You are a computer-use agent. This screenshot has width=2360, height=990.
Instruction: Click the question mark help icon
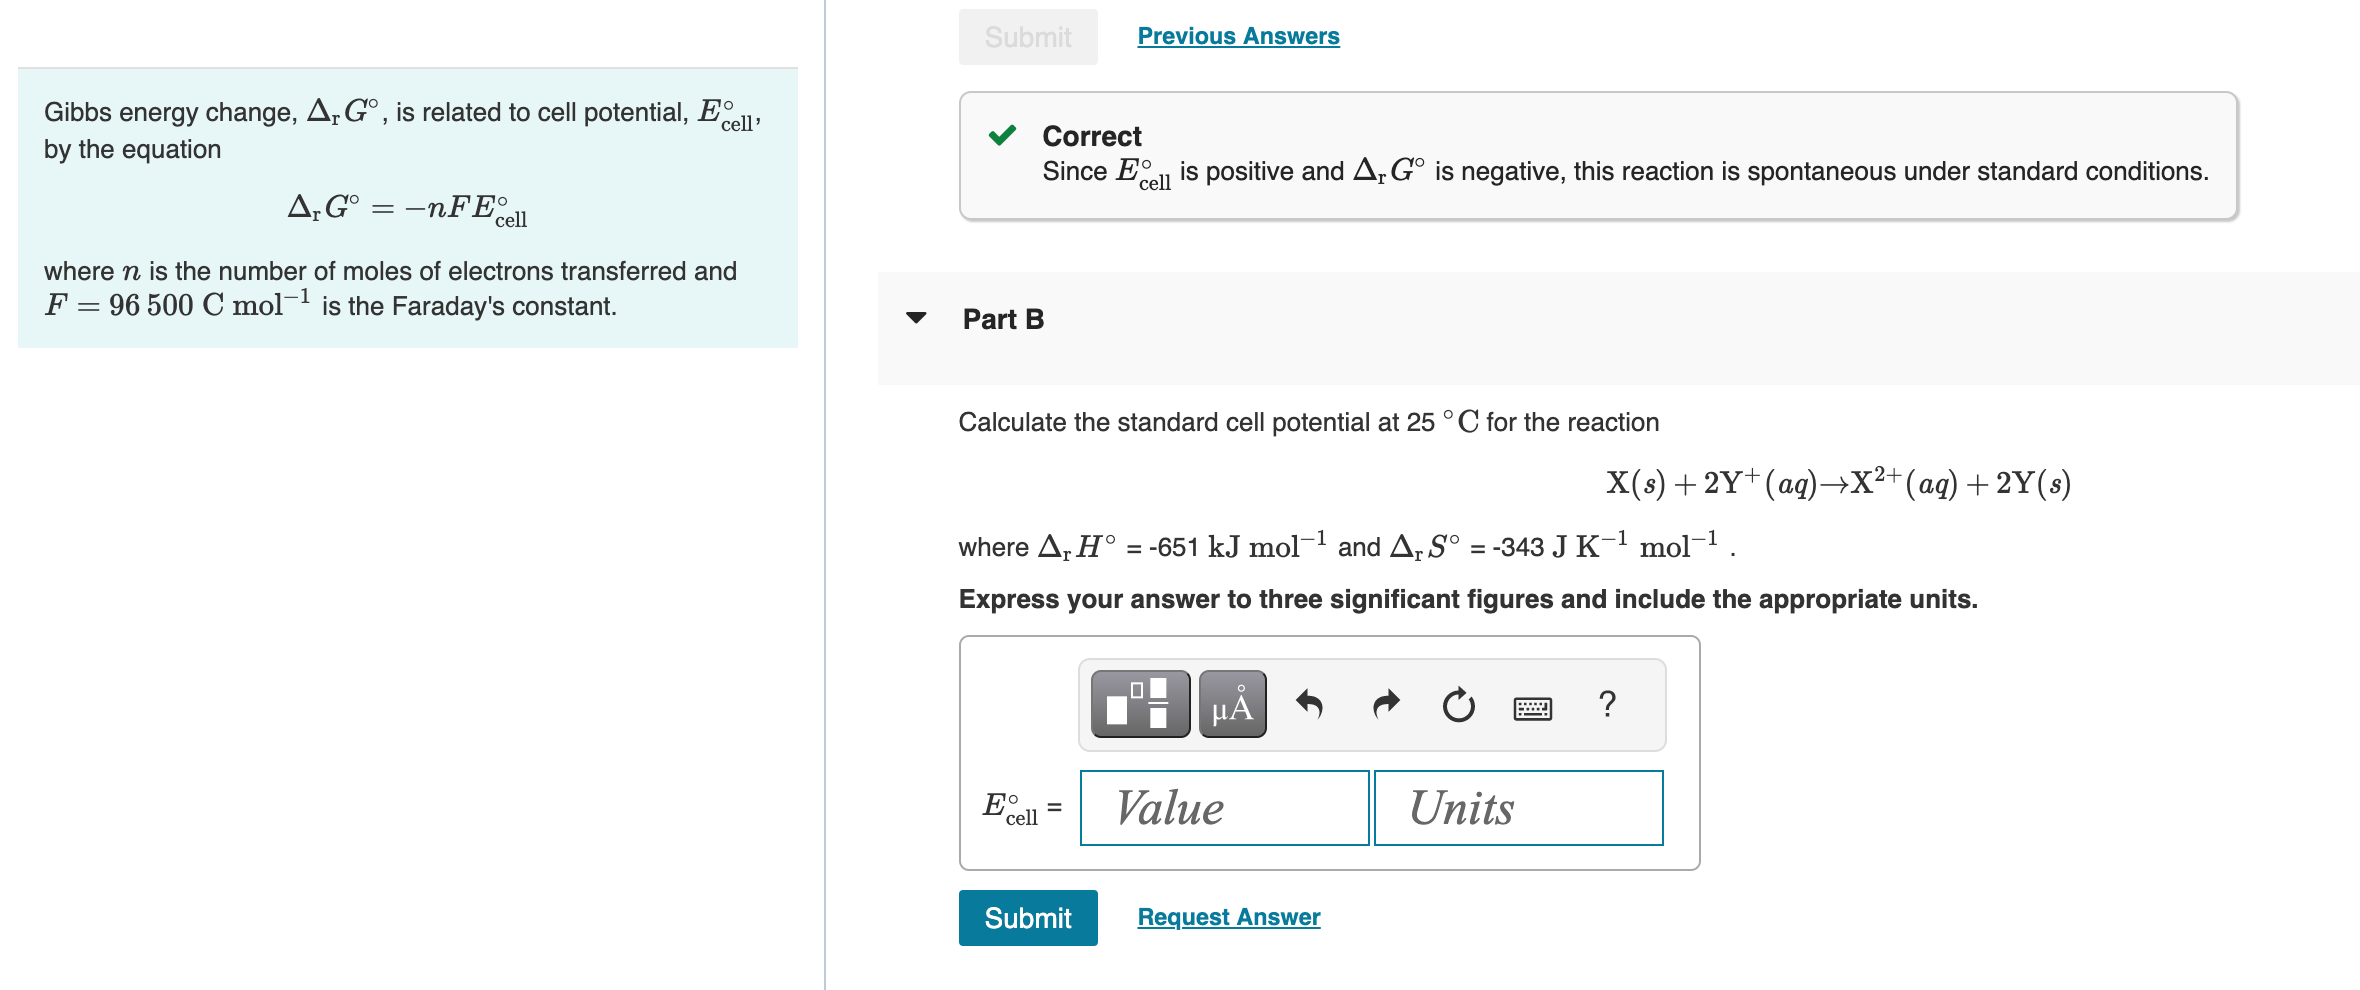[1610, 704]
